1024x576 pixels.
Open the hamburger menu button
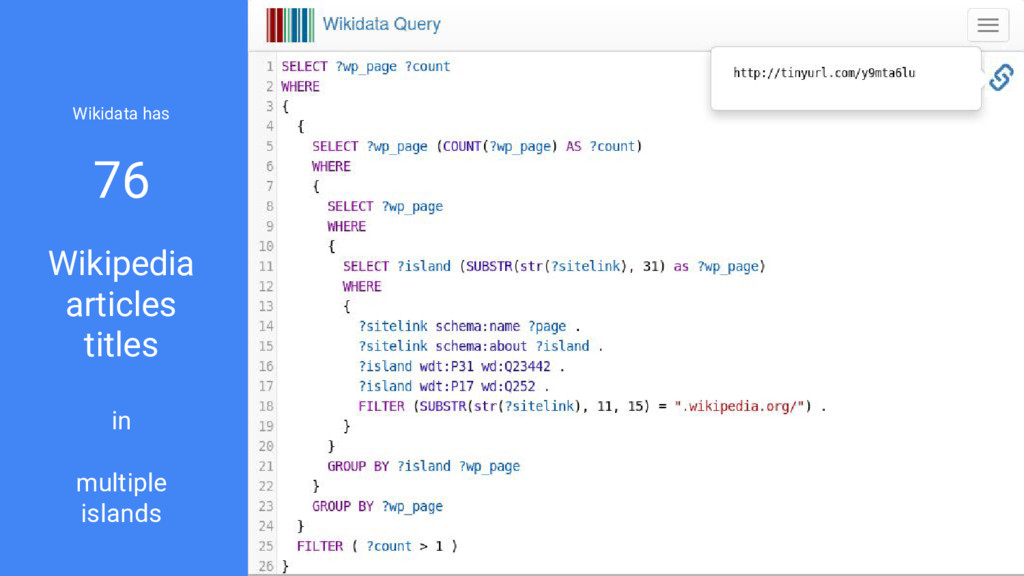[x=987, y=25]
